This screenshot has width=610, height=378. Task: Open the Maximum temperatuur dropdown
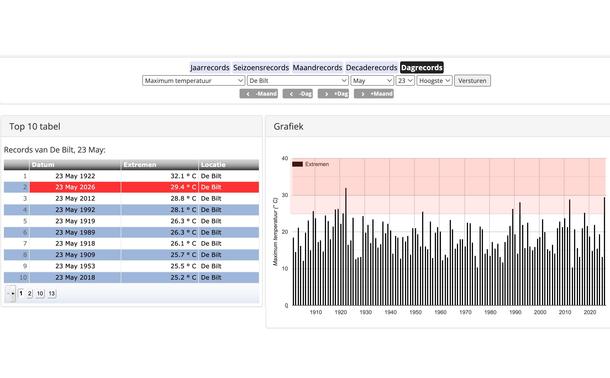point(193,80)
